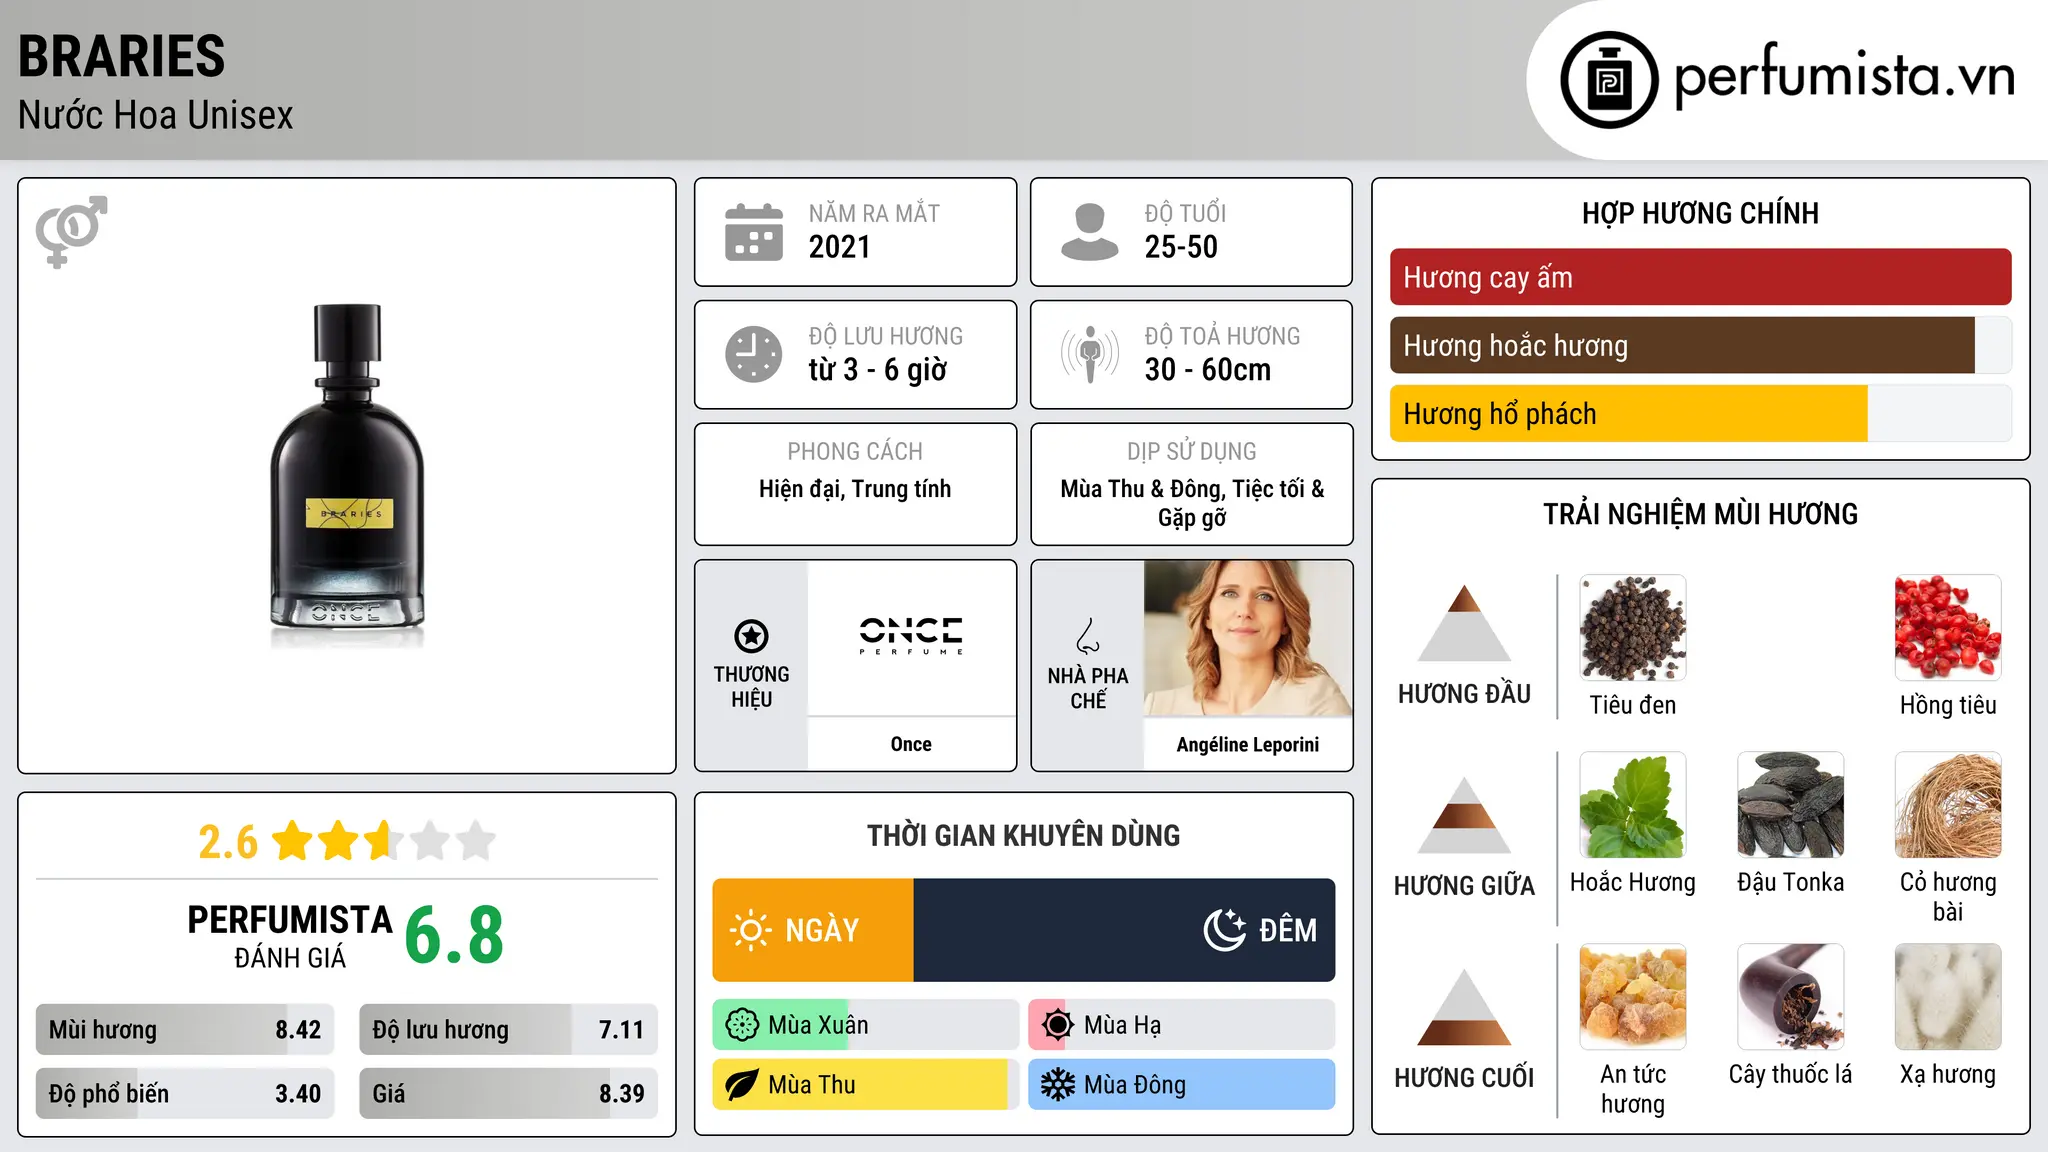Click the autumn leaf icon
Screen dimensions: 2048x1152
742,1084
